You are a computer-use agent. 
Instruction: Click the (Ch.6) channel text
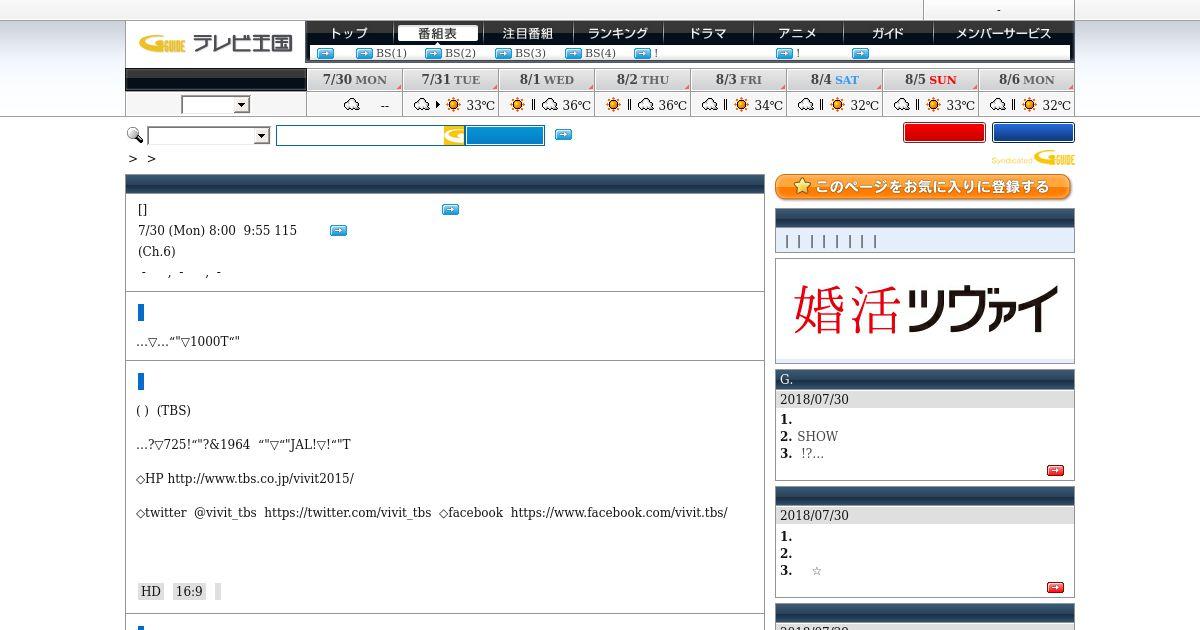coord(156,251)
